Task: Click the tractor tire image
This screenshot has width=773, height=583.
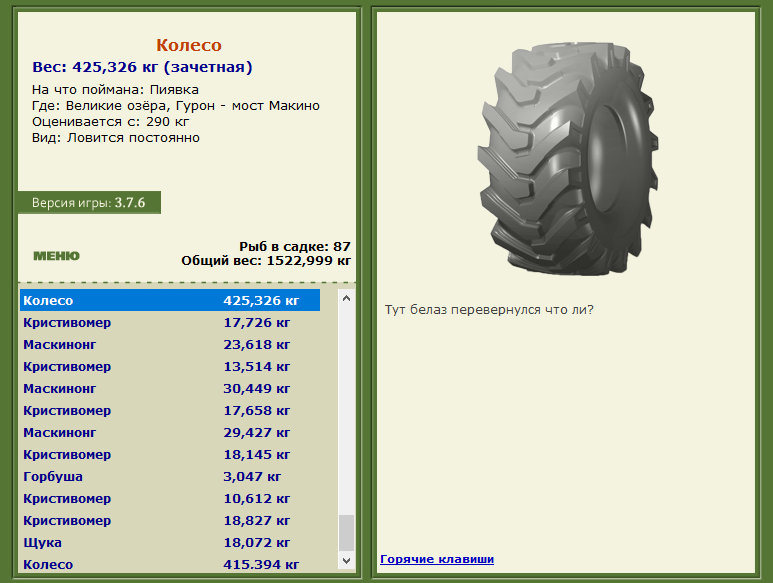Action: [x=568, y=158]
